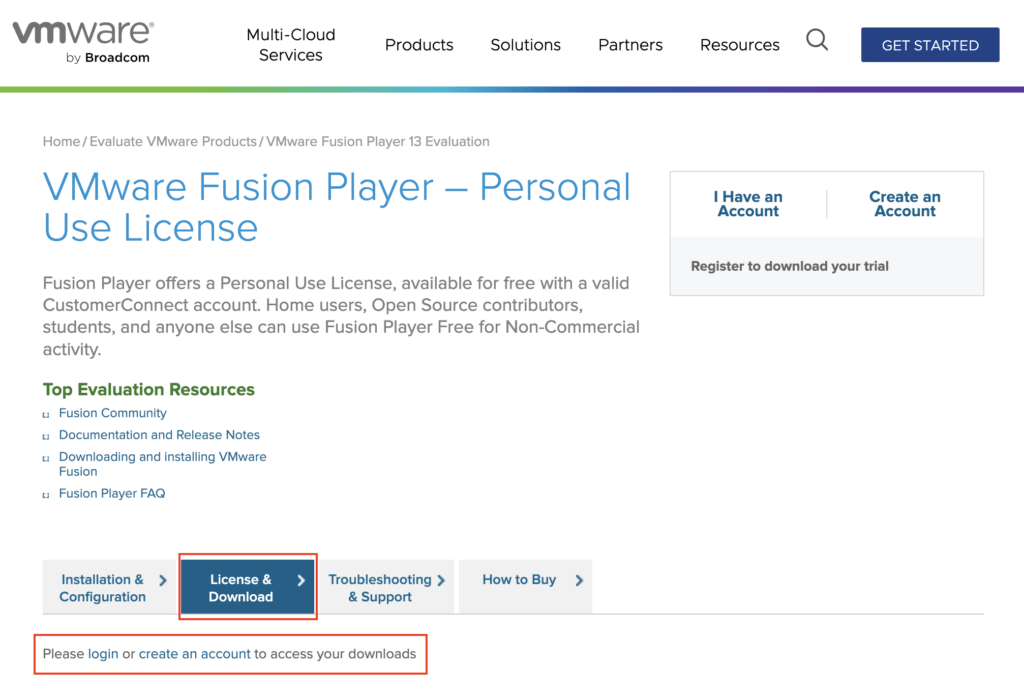Open the Solutions navigation menu

pos(525,45)
